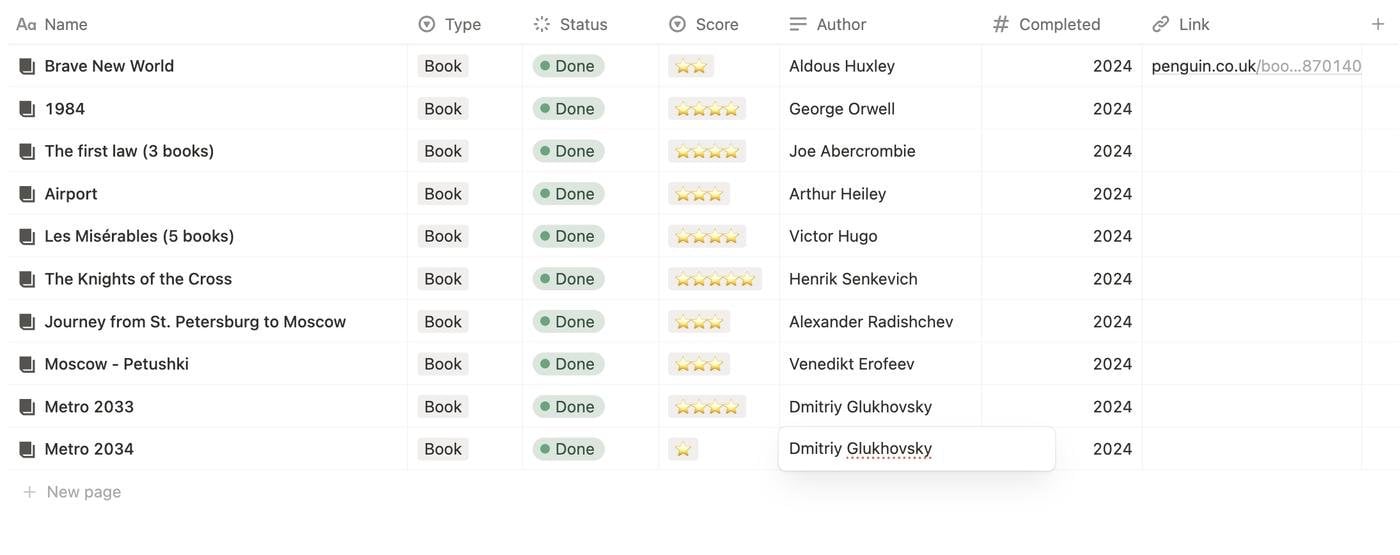Add a new property with the plus icon
Image resolution: width=1400 pixels, height=555 pixels.
point(1378,24)
